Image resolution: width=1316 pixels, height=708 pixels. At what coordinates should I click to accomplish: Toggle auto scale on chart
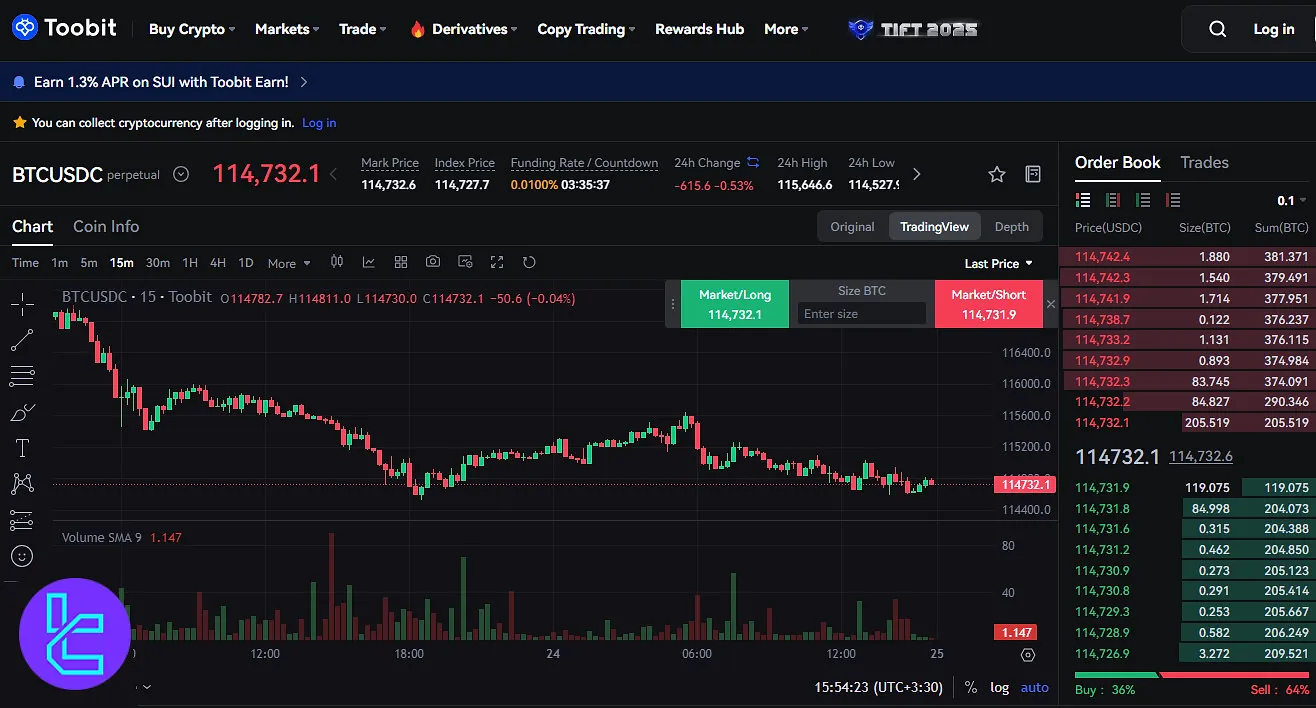1035,688
